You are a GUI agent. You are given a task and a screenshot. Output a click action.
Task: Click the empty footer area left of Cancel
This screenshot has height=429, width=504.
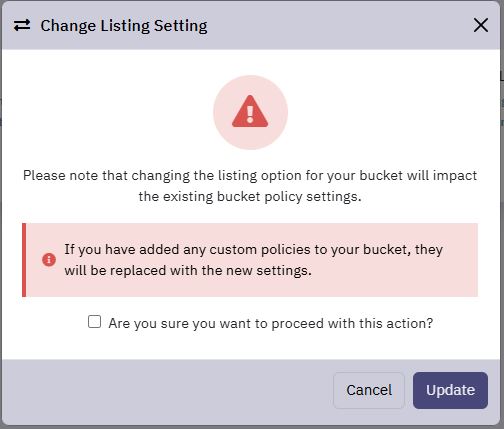coord(167,390)
